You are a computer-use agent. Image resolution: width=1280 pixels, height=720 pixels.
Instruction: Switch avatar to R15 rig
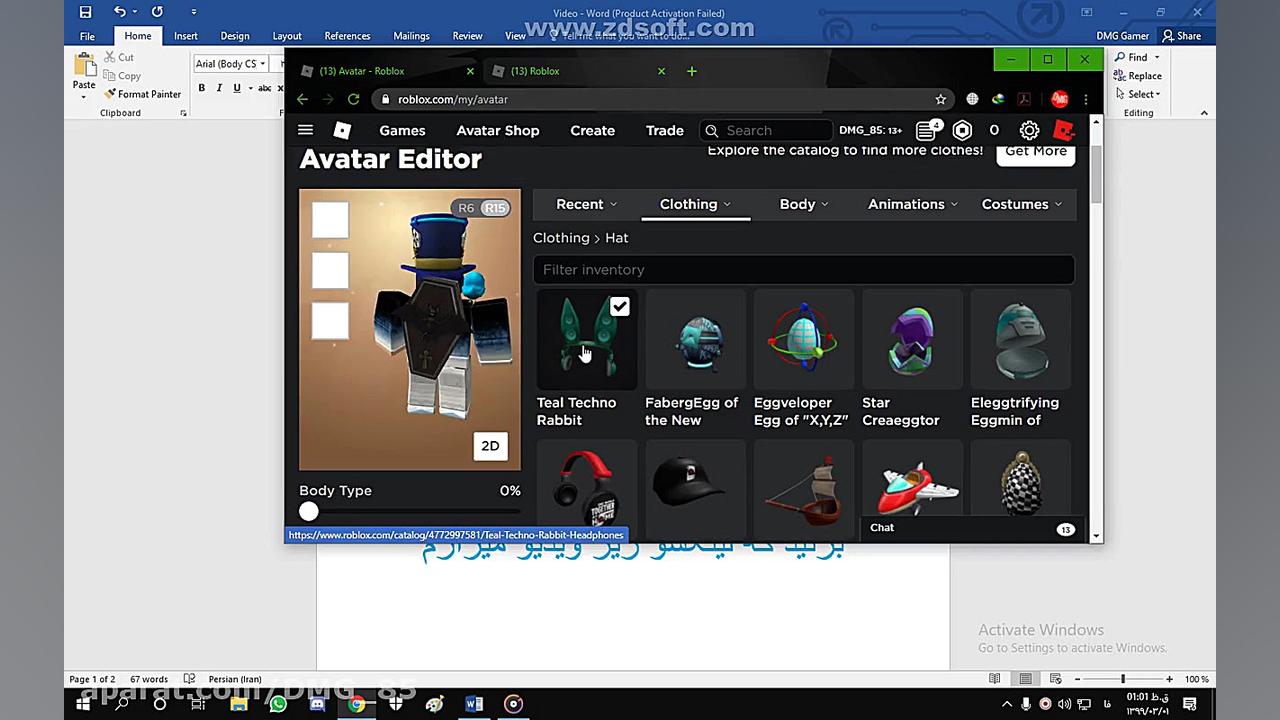coord(495,208)
